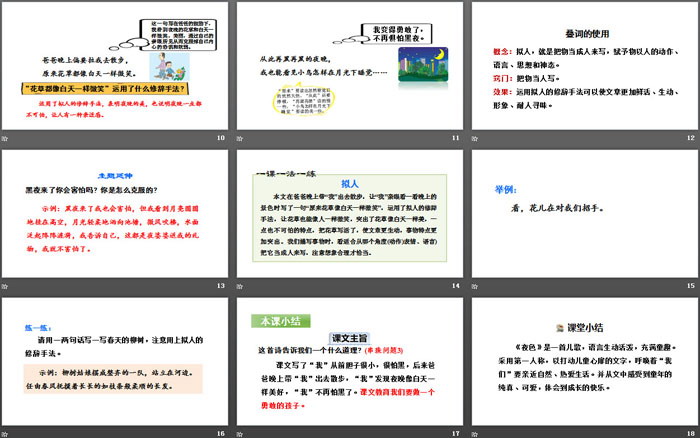
Task: Click slide number 13 label
Action: [x=221, y=286]
